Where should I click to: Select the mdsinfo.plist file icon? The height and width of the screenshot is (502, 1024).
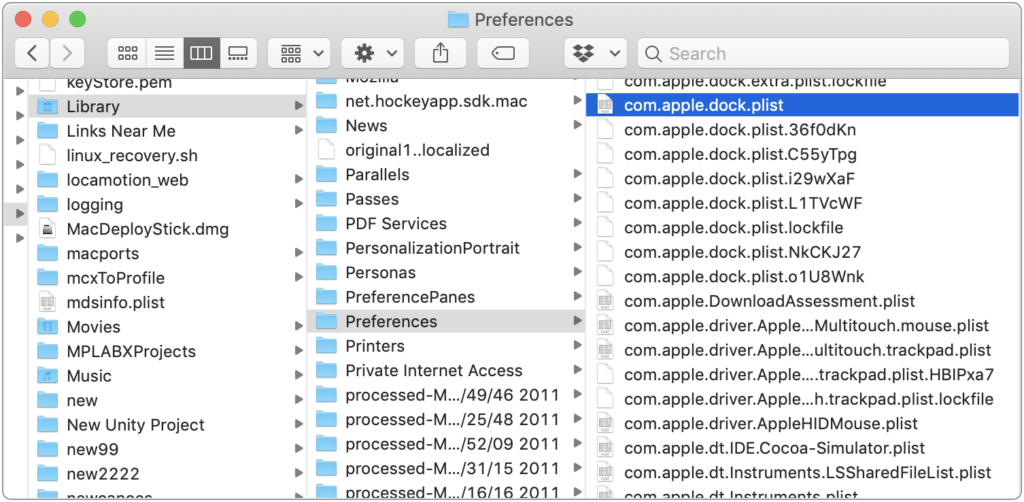48,302
